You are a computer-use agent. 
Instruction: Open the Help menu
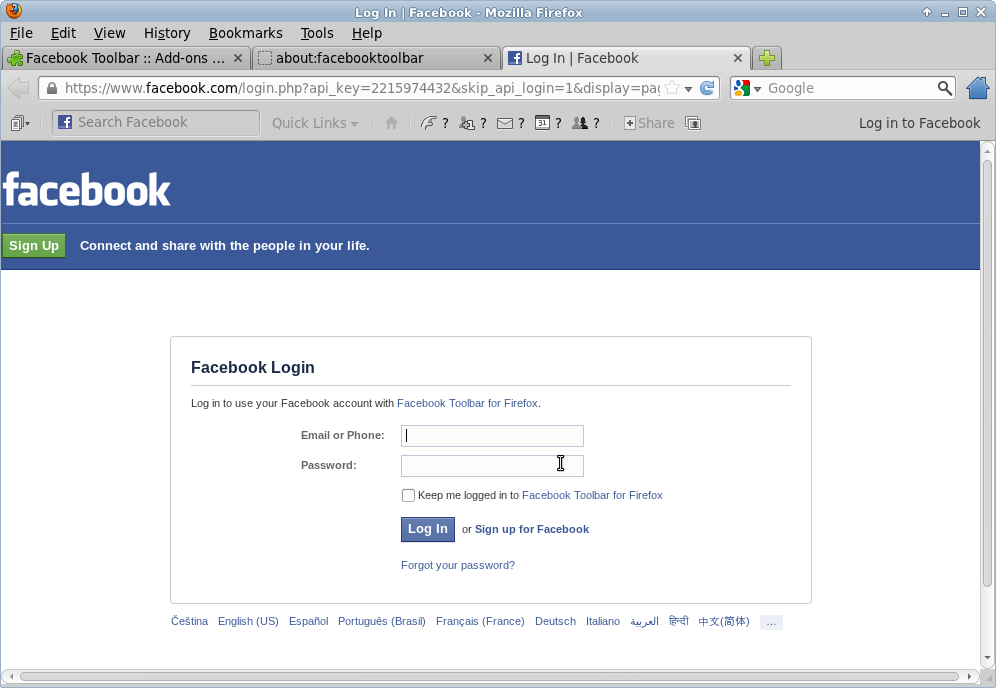(367, 33)
